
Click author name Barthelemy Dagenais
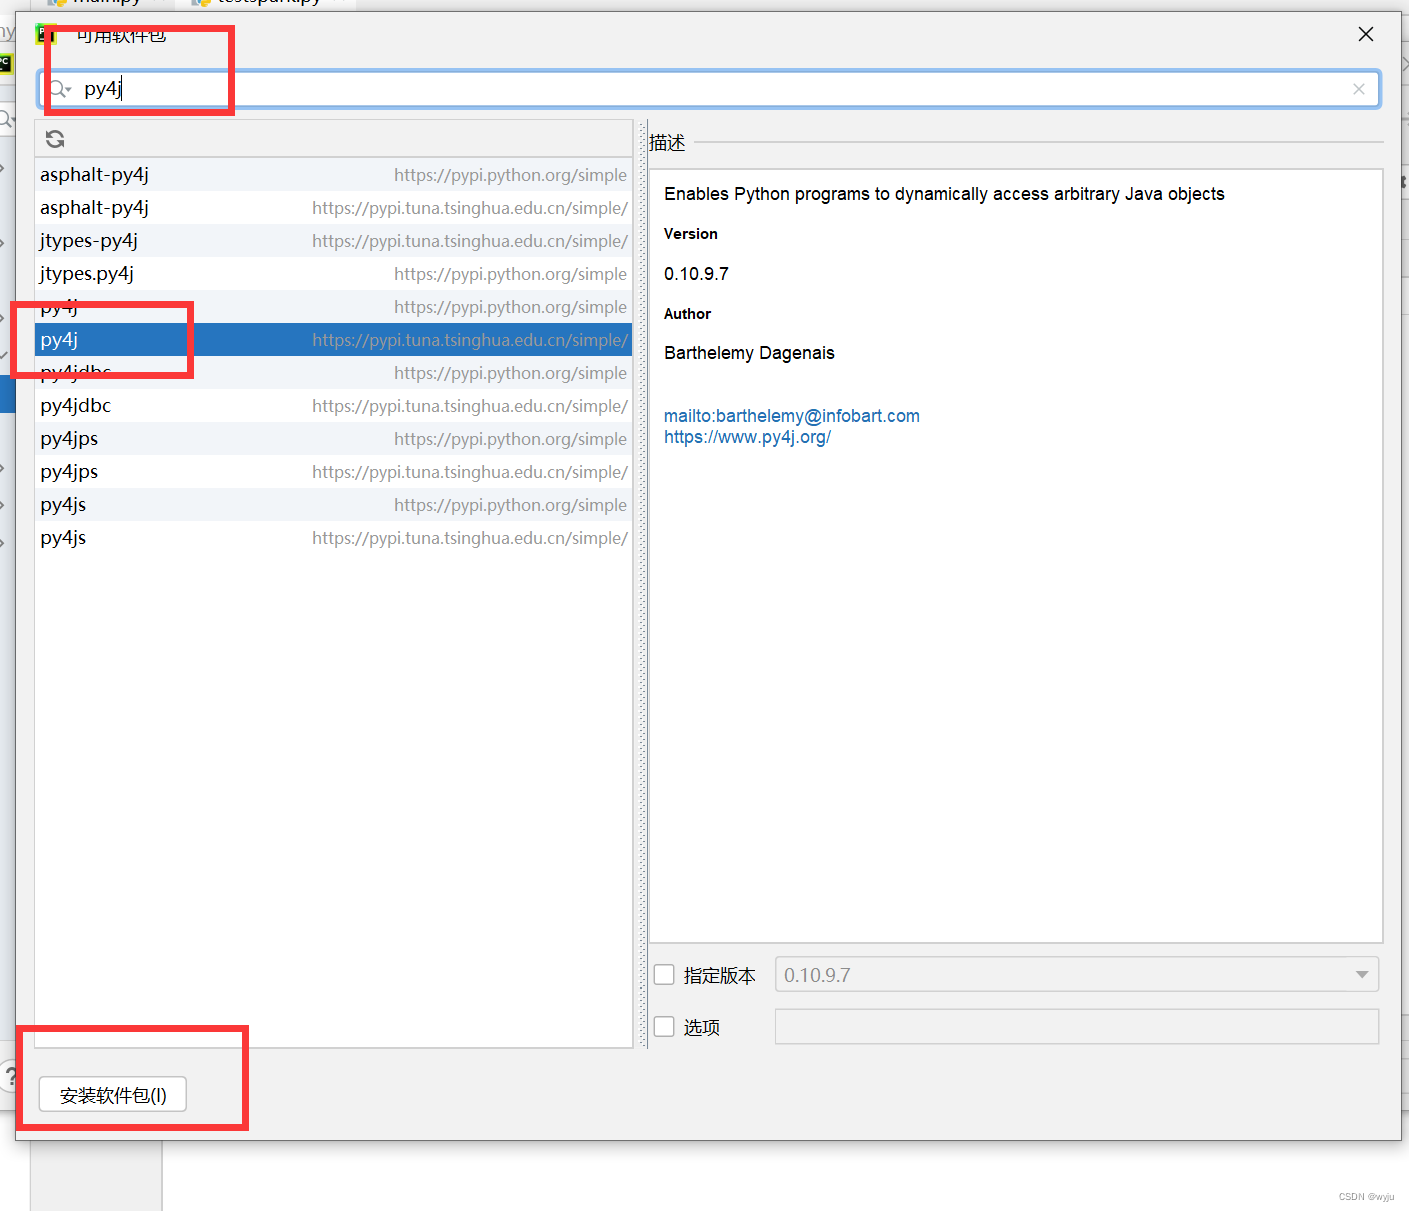pyautogui.click(x=749, y=353)
